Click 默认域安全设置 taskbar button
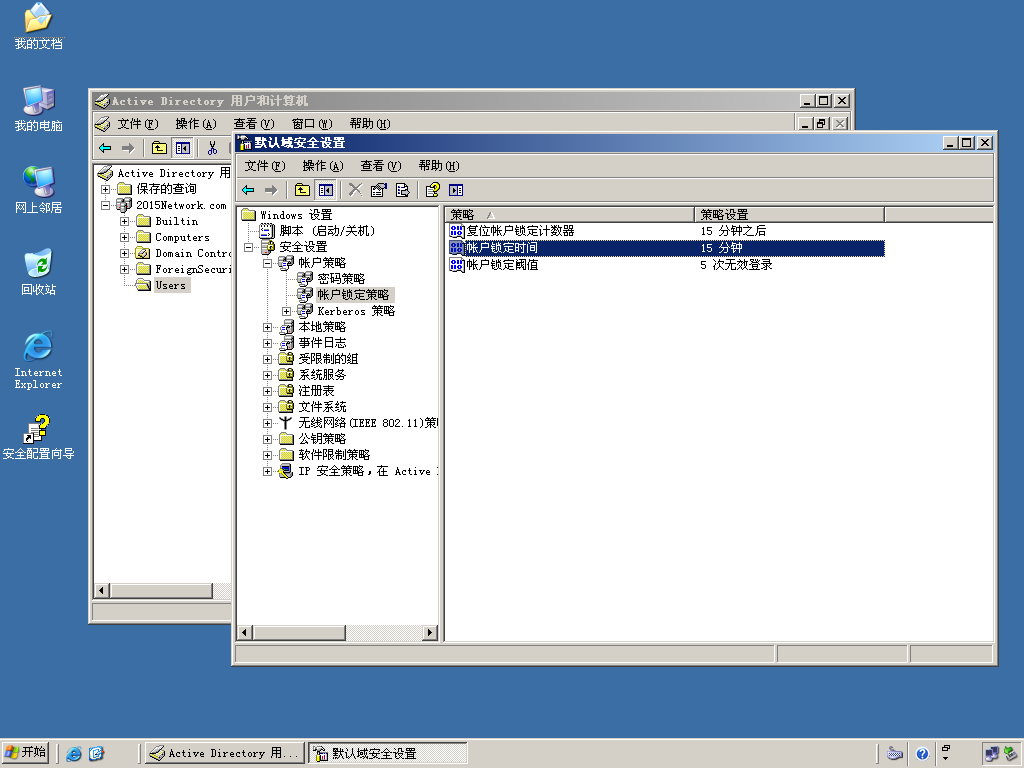Screen dimensions: 1024x768 388,754
